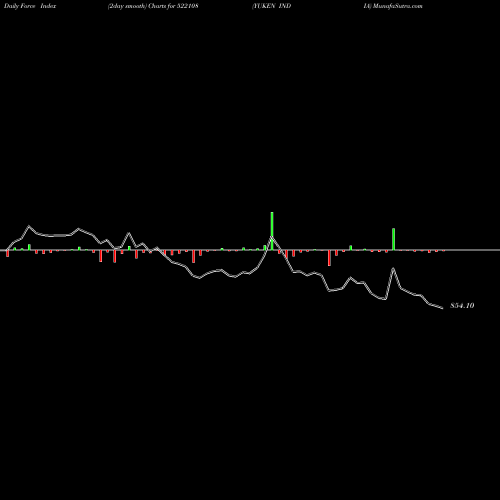
Task: Click the 'Daily Force Index' title text
Action: [x=30, y=6]
